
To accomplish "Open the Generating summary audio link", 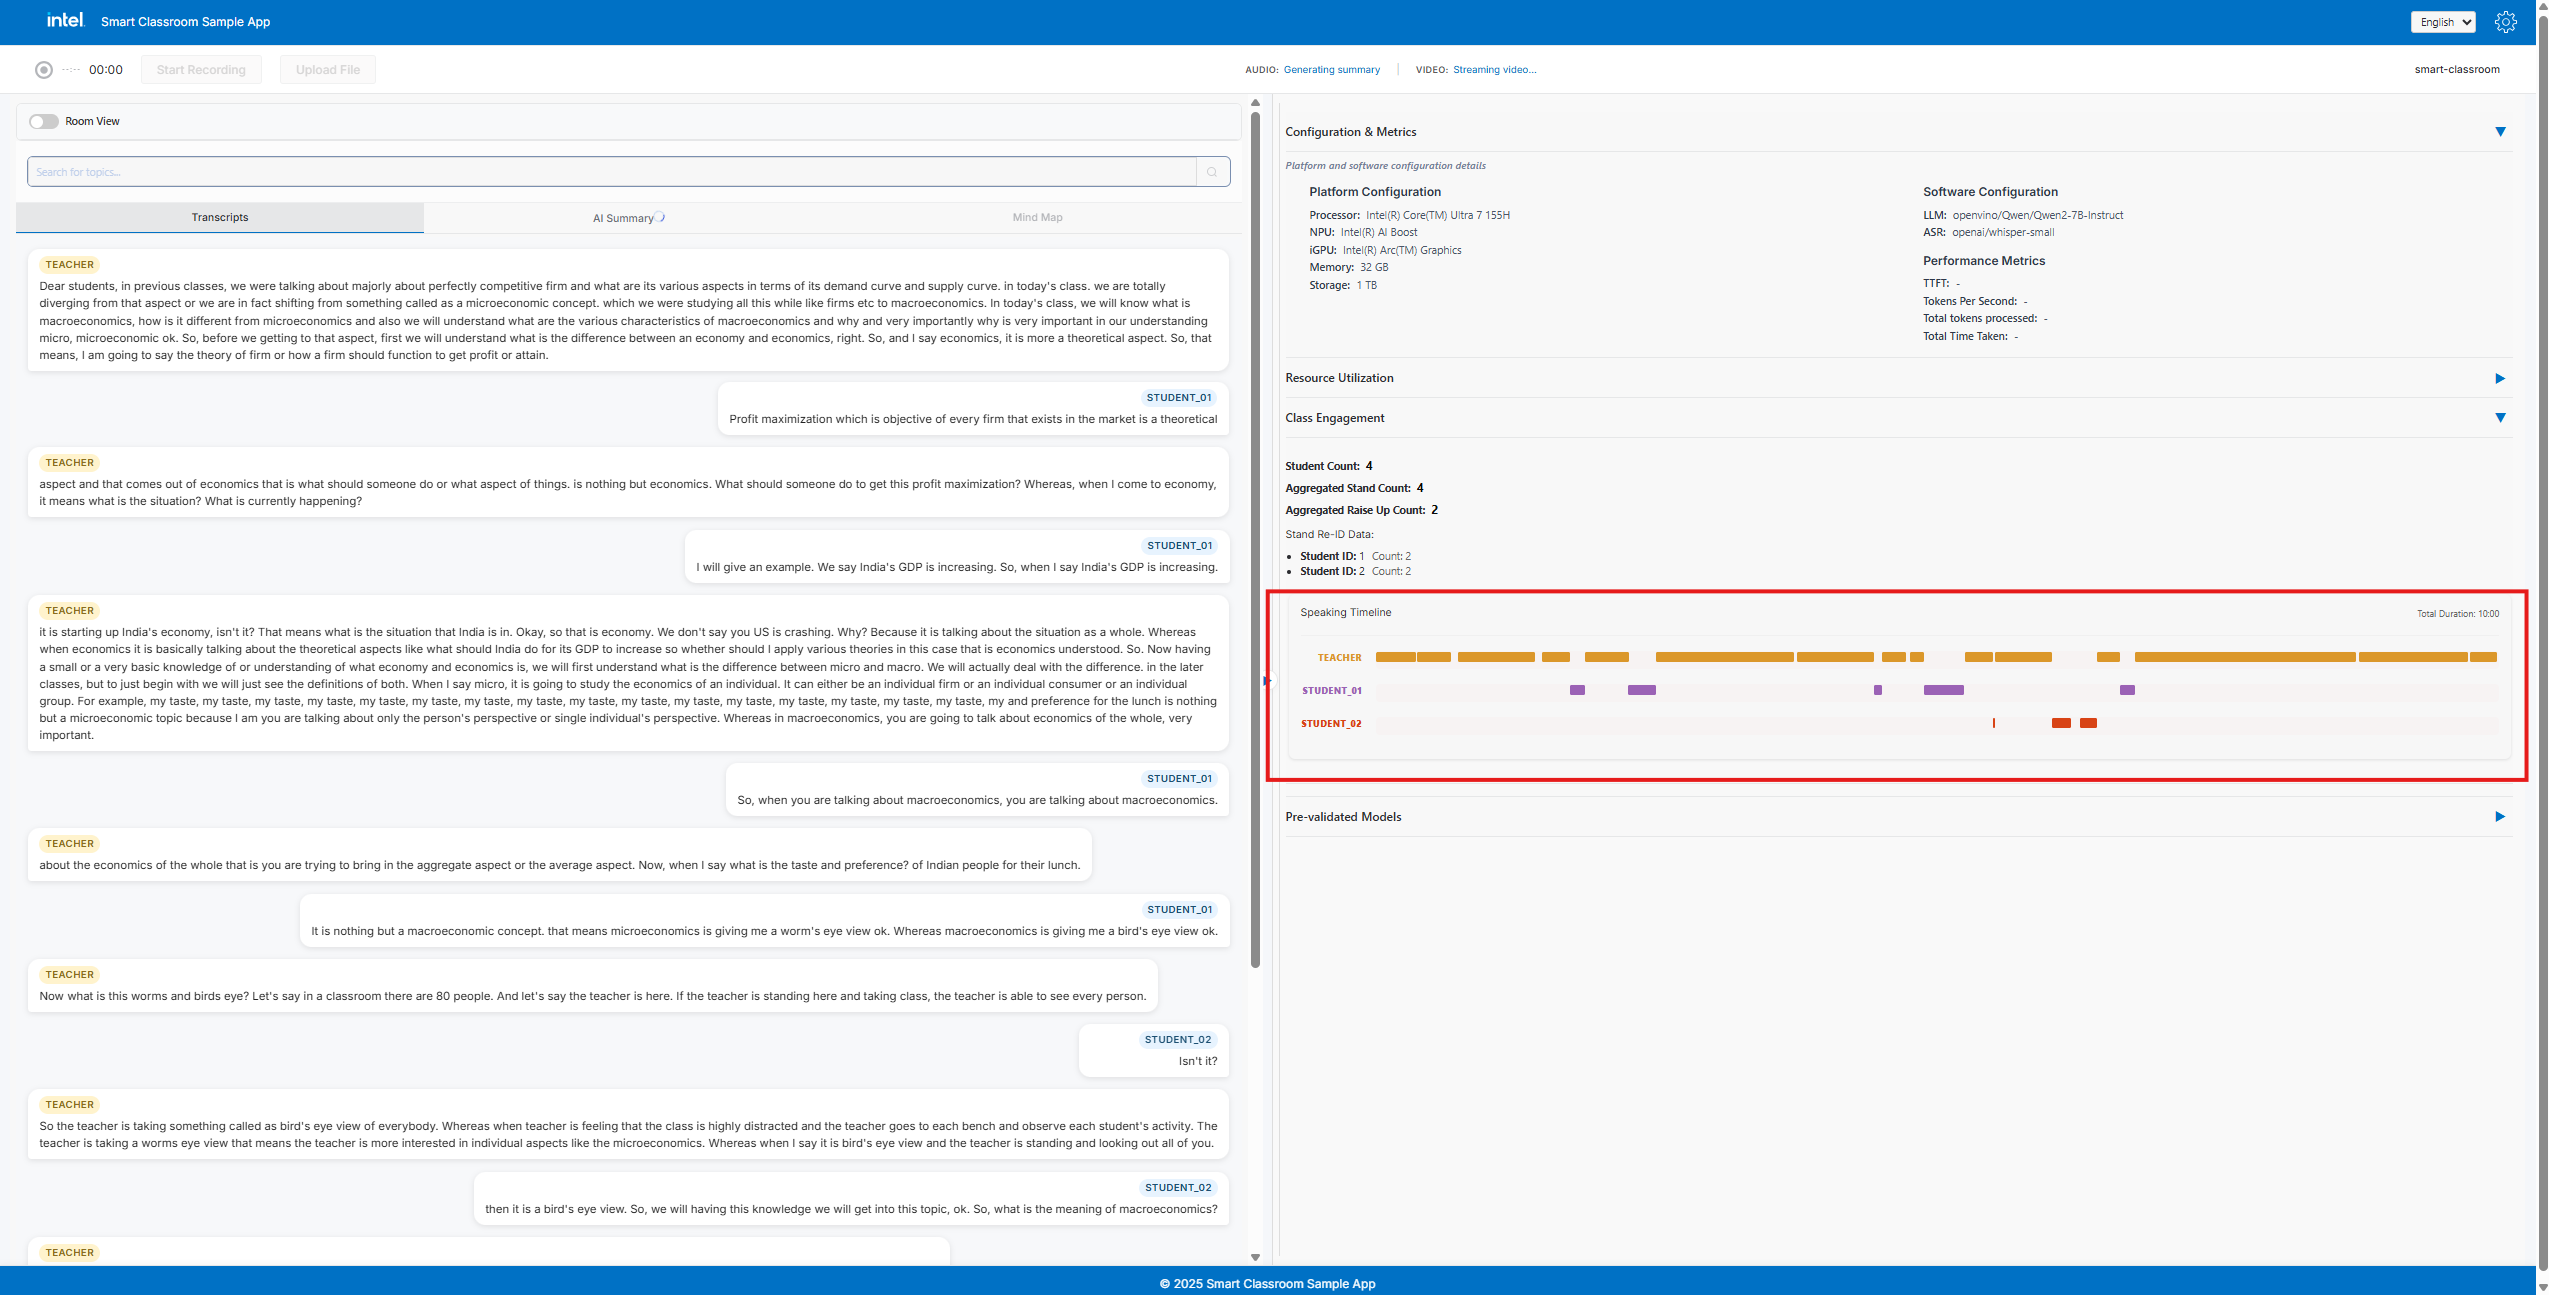I will (1331, 69).
